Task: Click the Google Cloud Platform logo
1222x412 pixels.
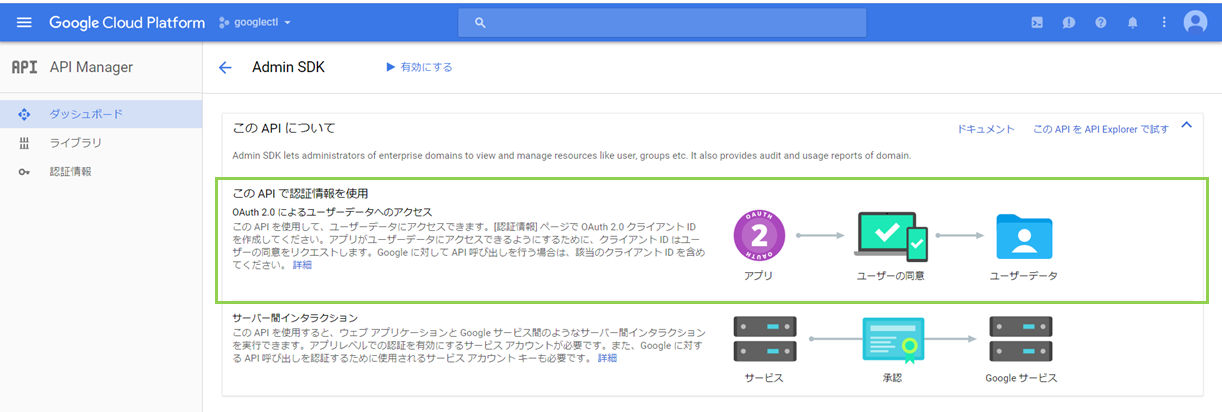Action: tap(127, 22)
